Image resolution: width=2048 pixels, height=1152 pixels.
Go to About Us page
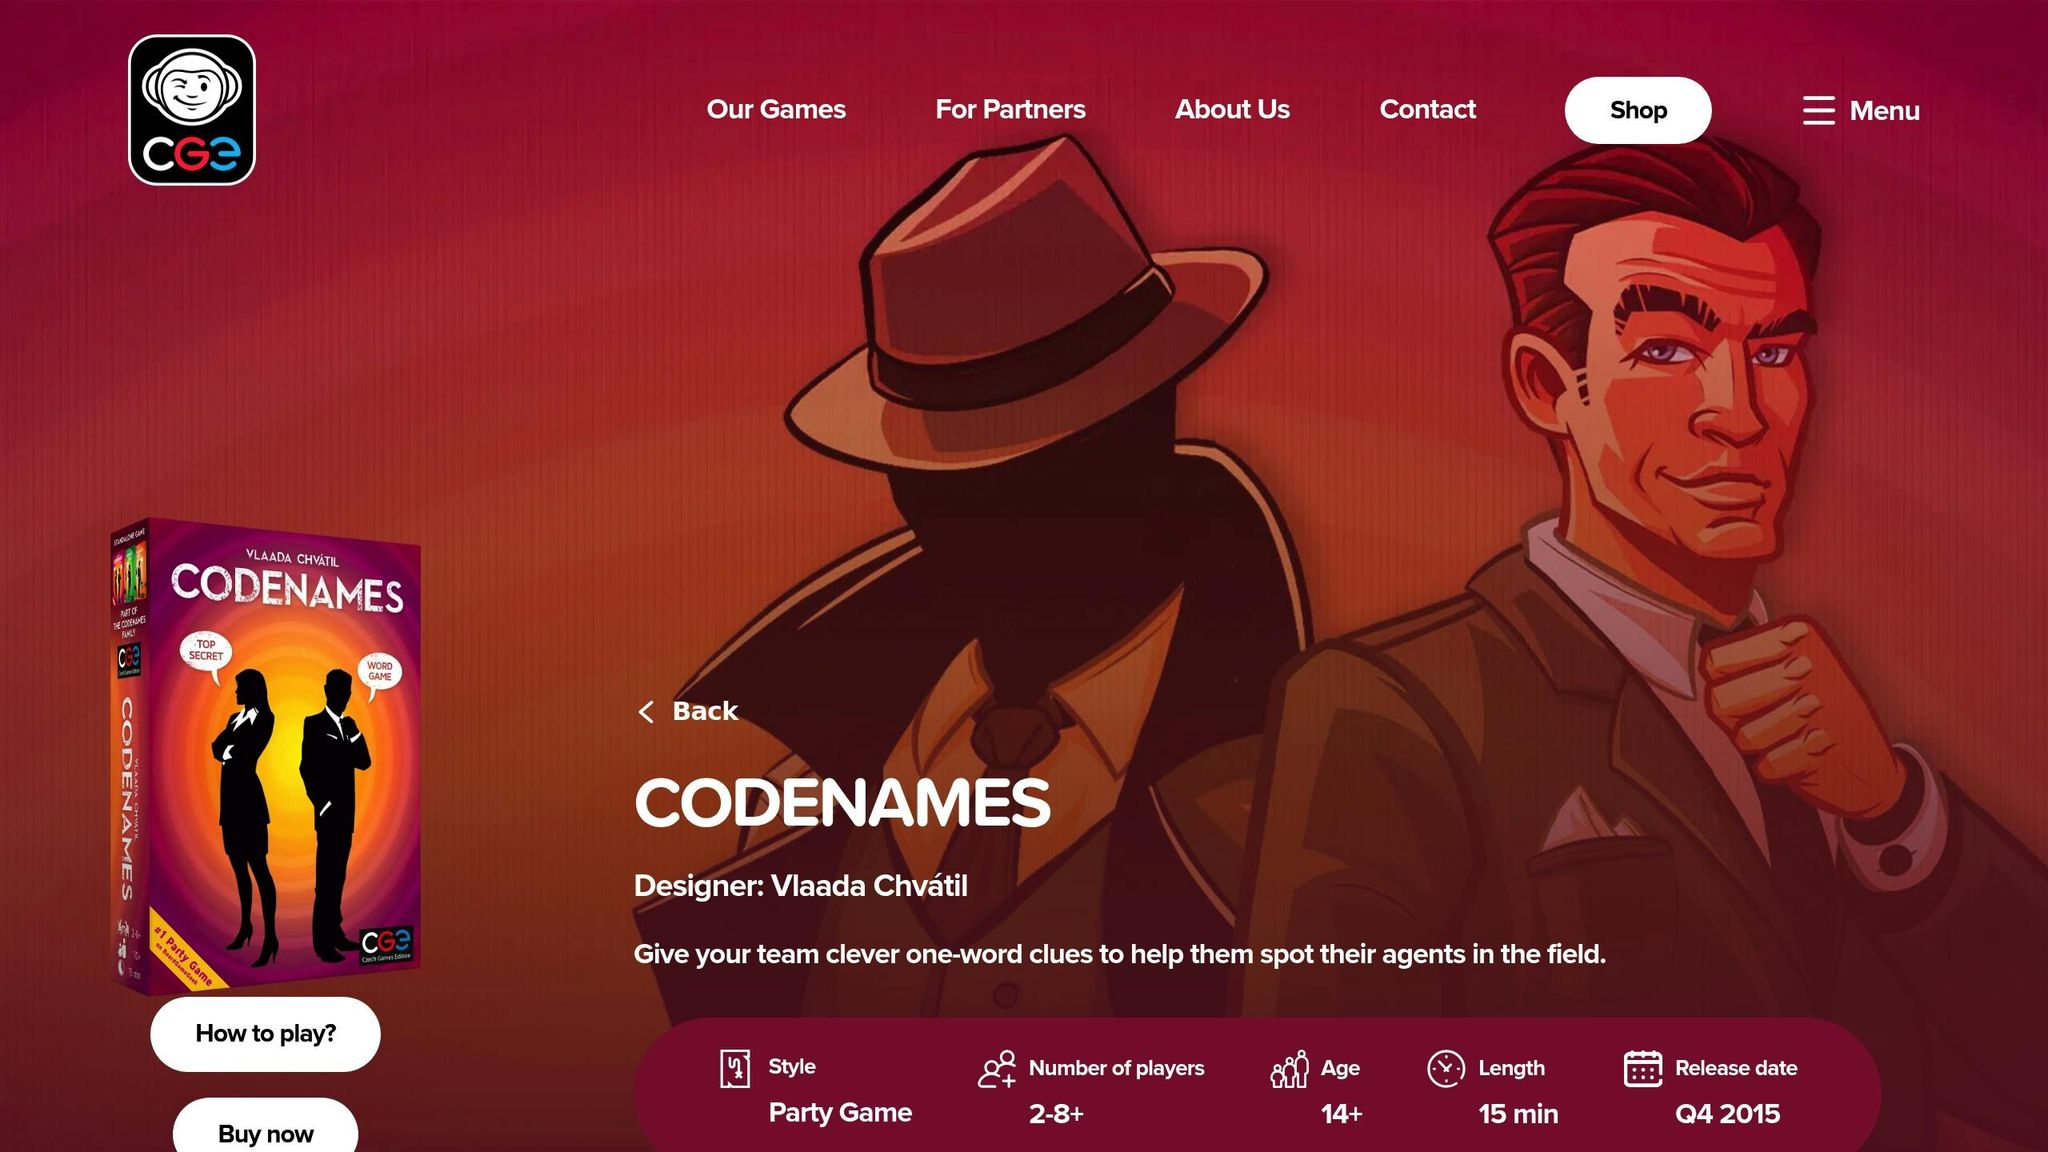pyautogui.click(x=1232, y=109)
